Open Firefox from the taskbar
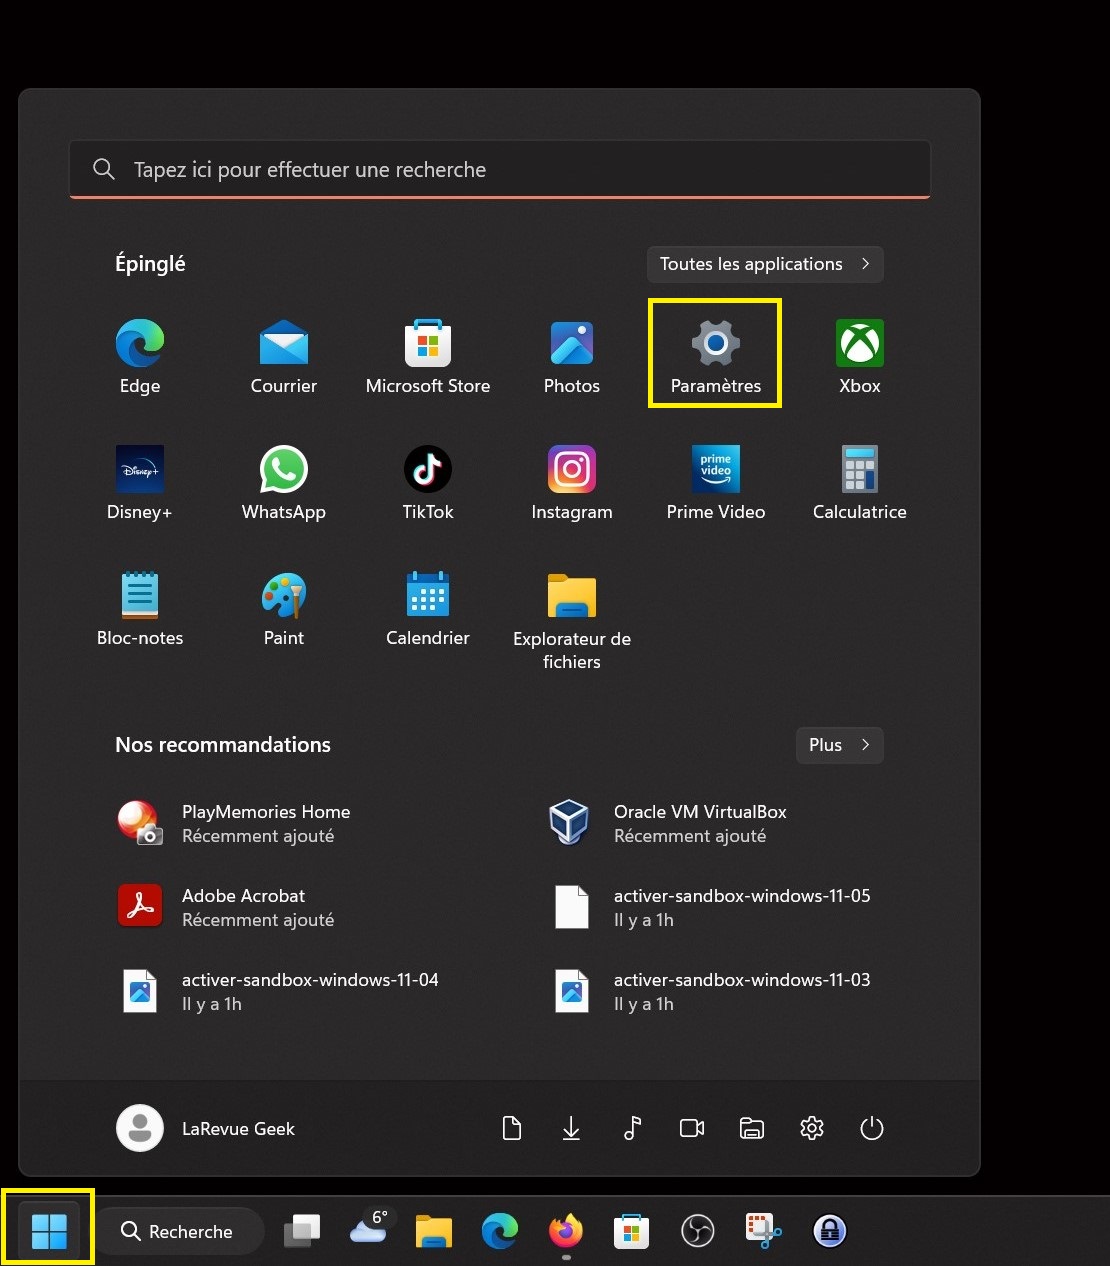The height and width of the screenshot is (1266, 1110). click(566, 1231)
